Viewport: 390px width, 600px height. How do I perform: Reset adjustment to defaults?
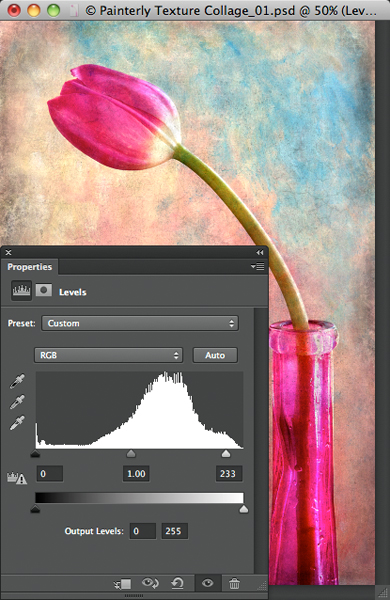pyautogui.click(x=177, y=583)
